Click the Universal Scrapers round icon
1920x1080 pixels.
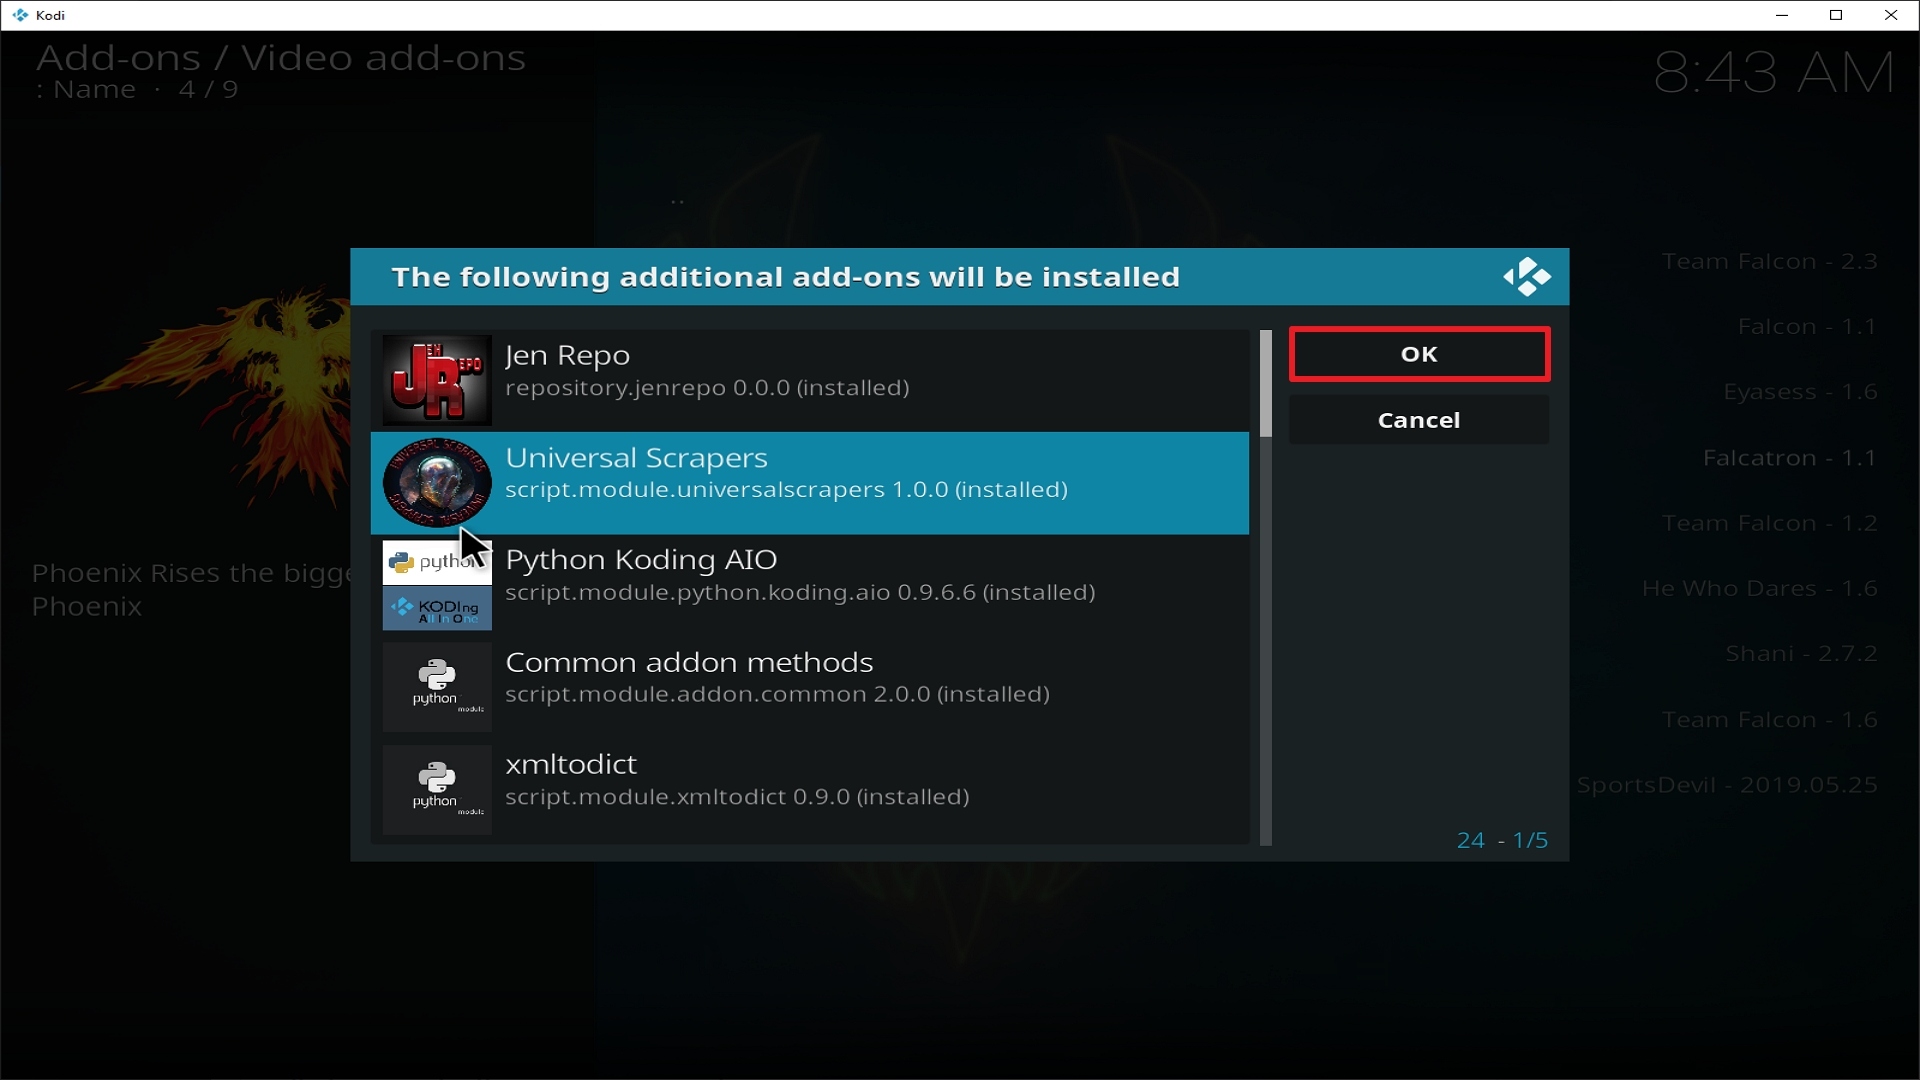point(437,483)
